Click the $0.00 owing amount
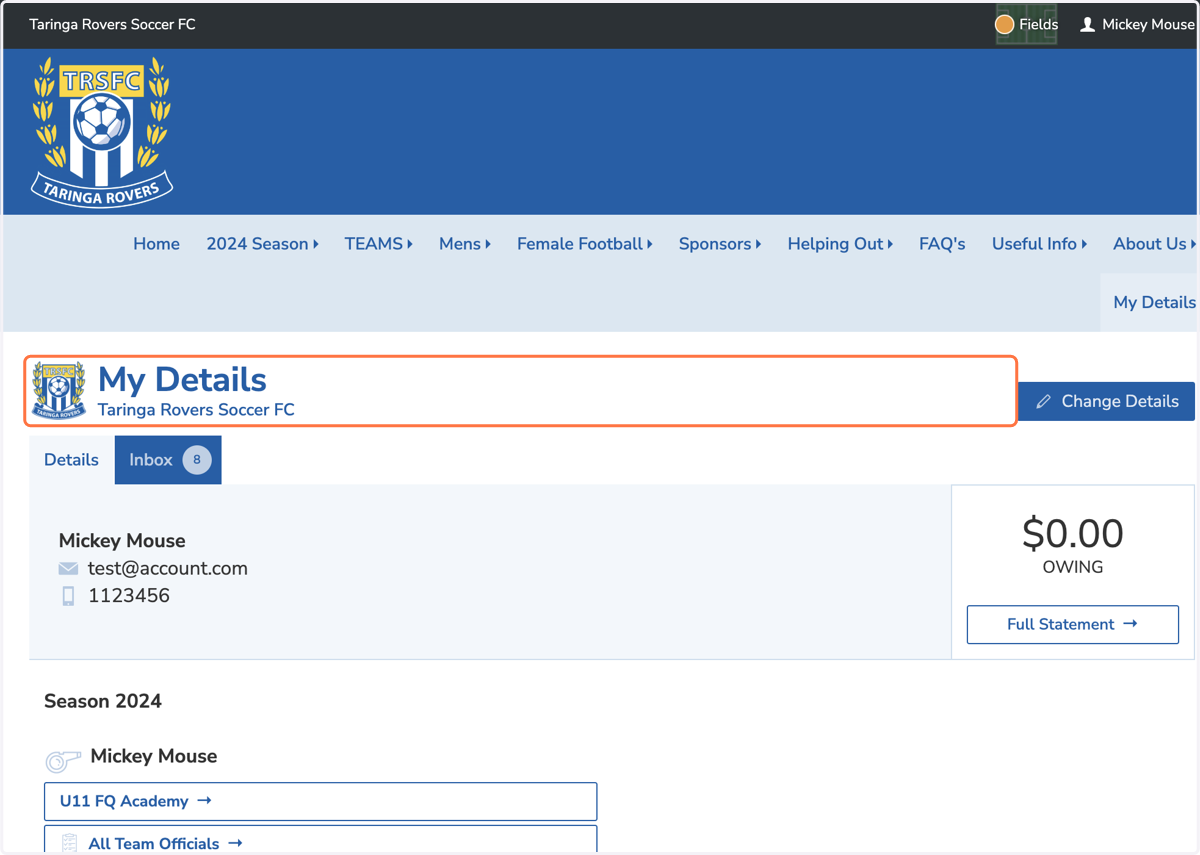Screen dimensions: 1200x855 click(x=1072, y=534)
